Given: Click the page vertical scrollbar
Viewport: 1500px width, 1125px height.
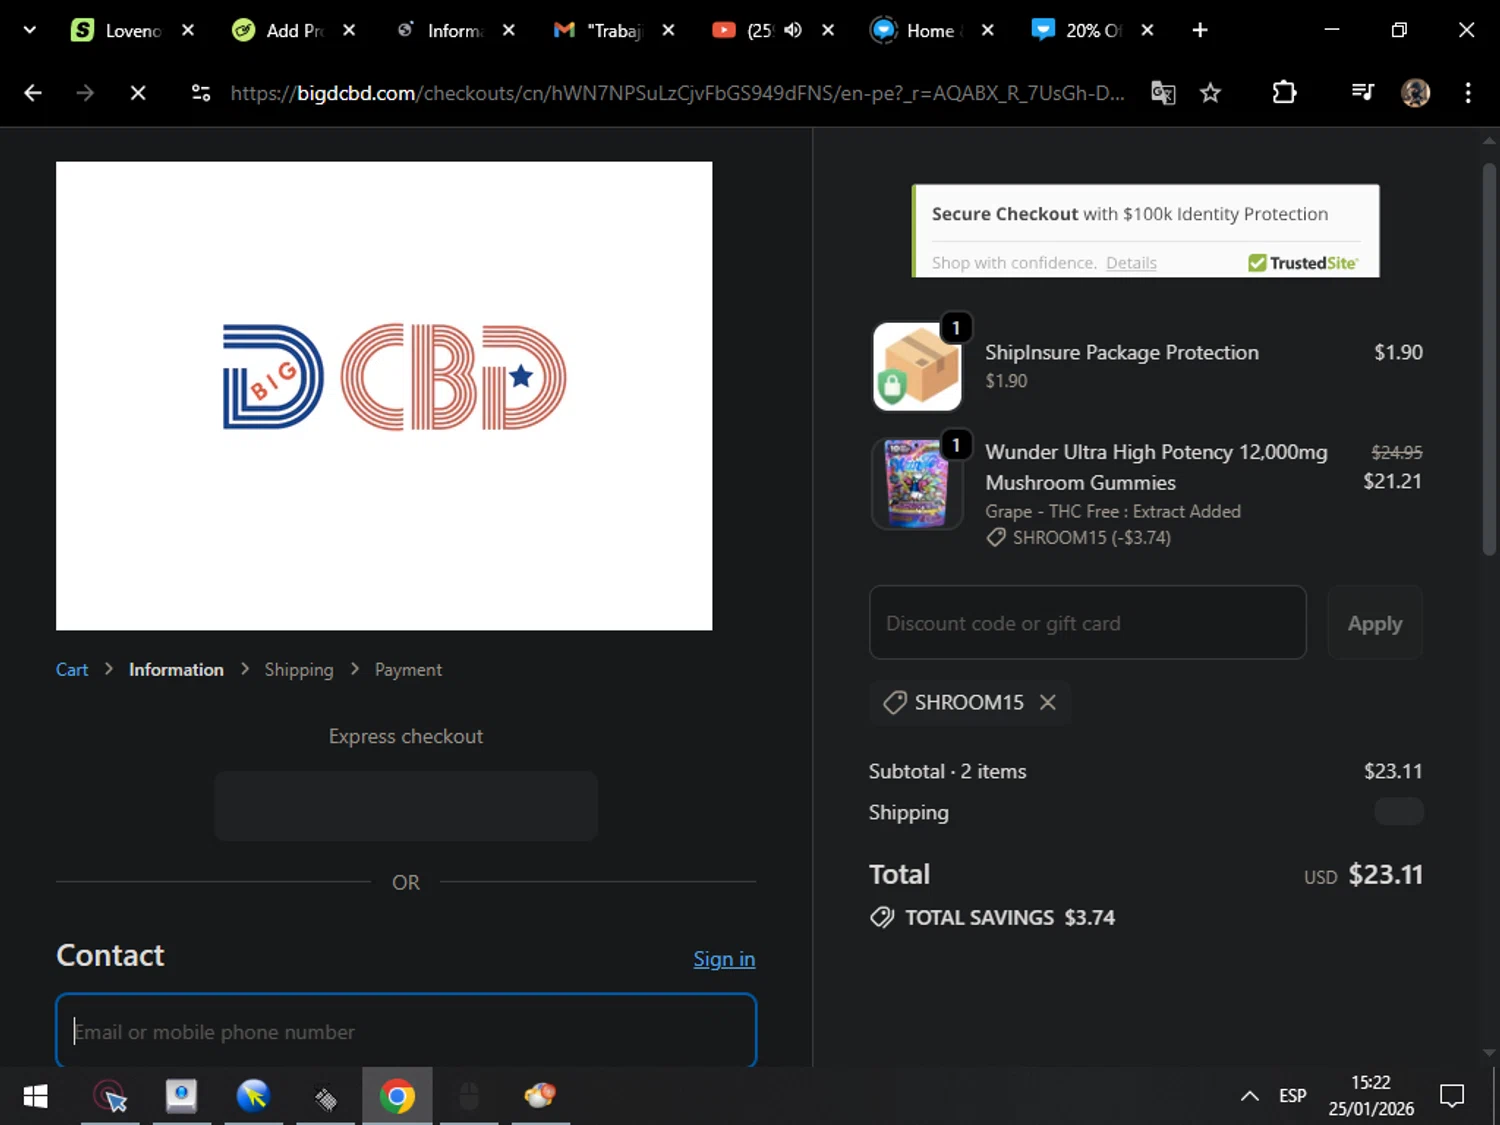Looking at the screenshot, I should [x=1489, y=360].
